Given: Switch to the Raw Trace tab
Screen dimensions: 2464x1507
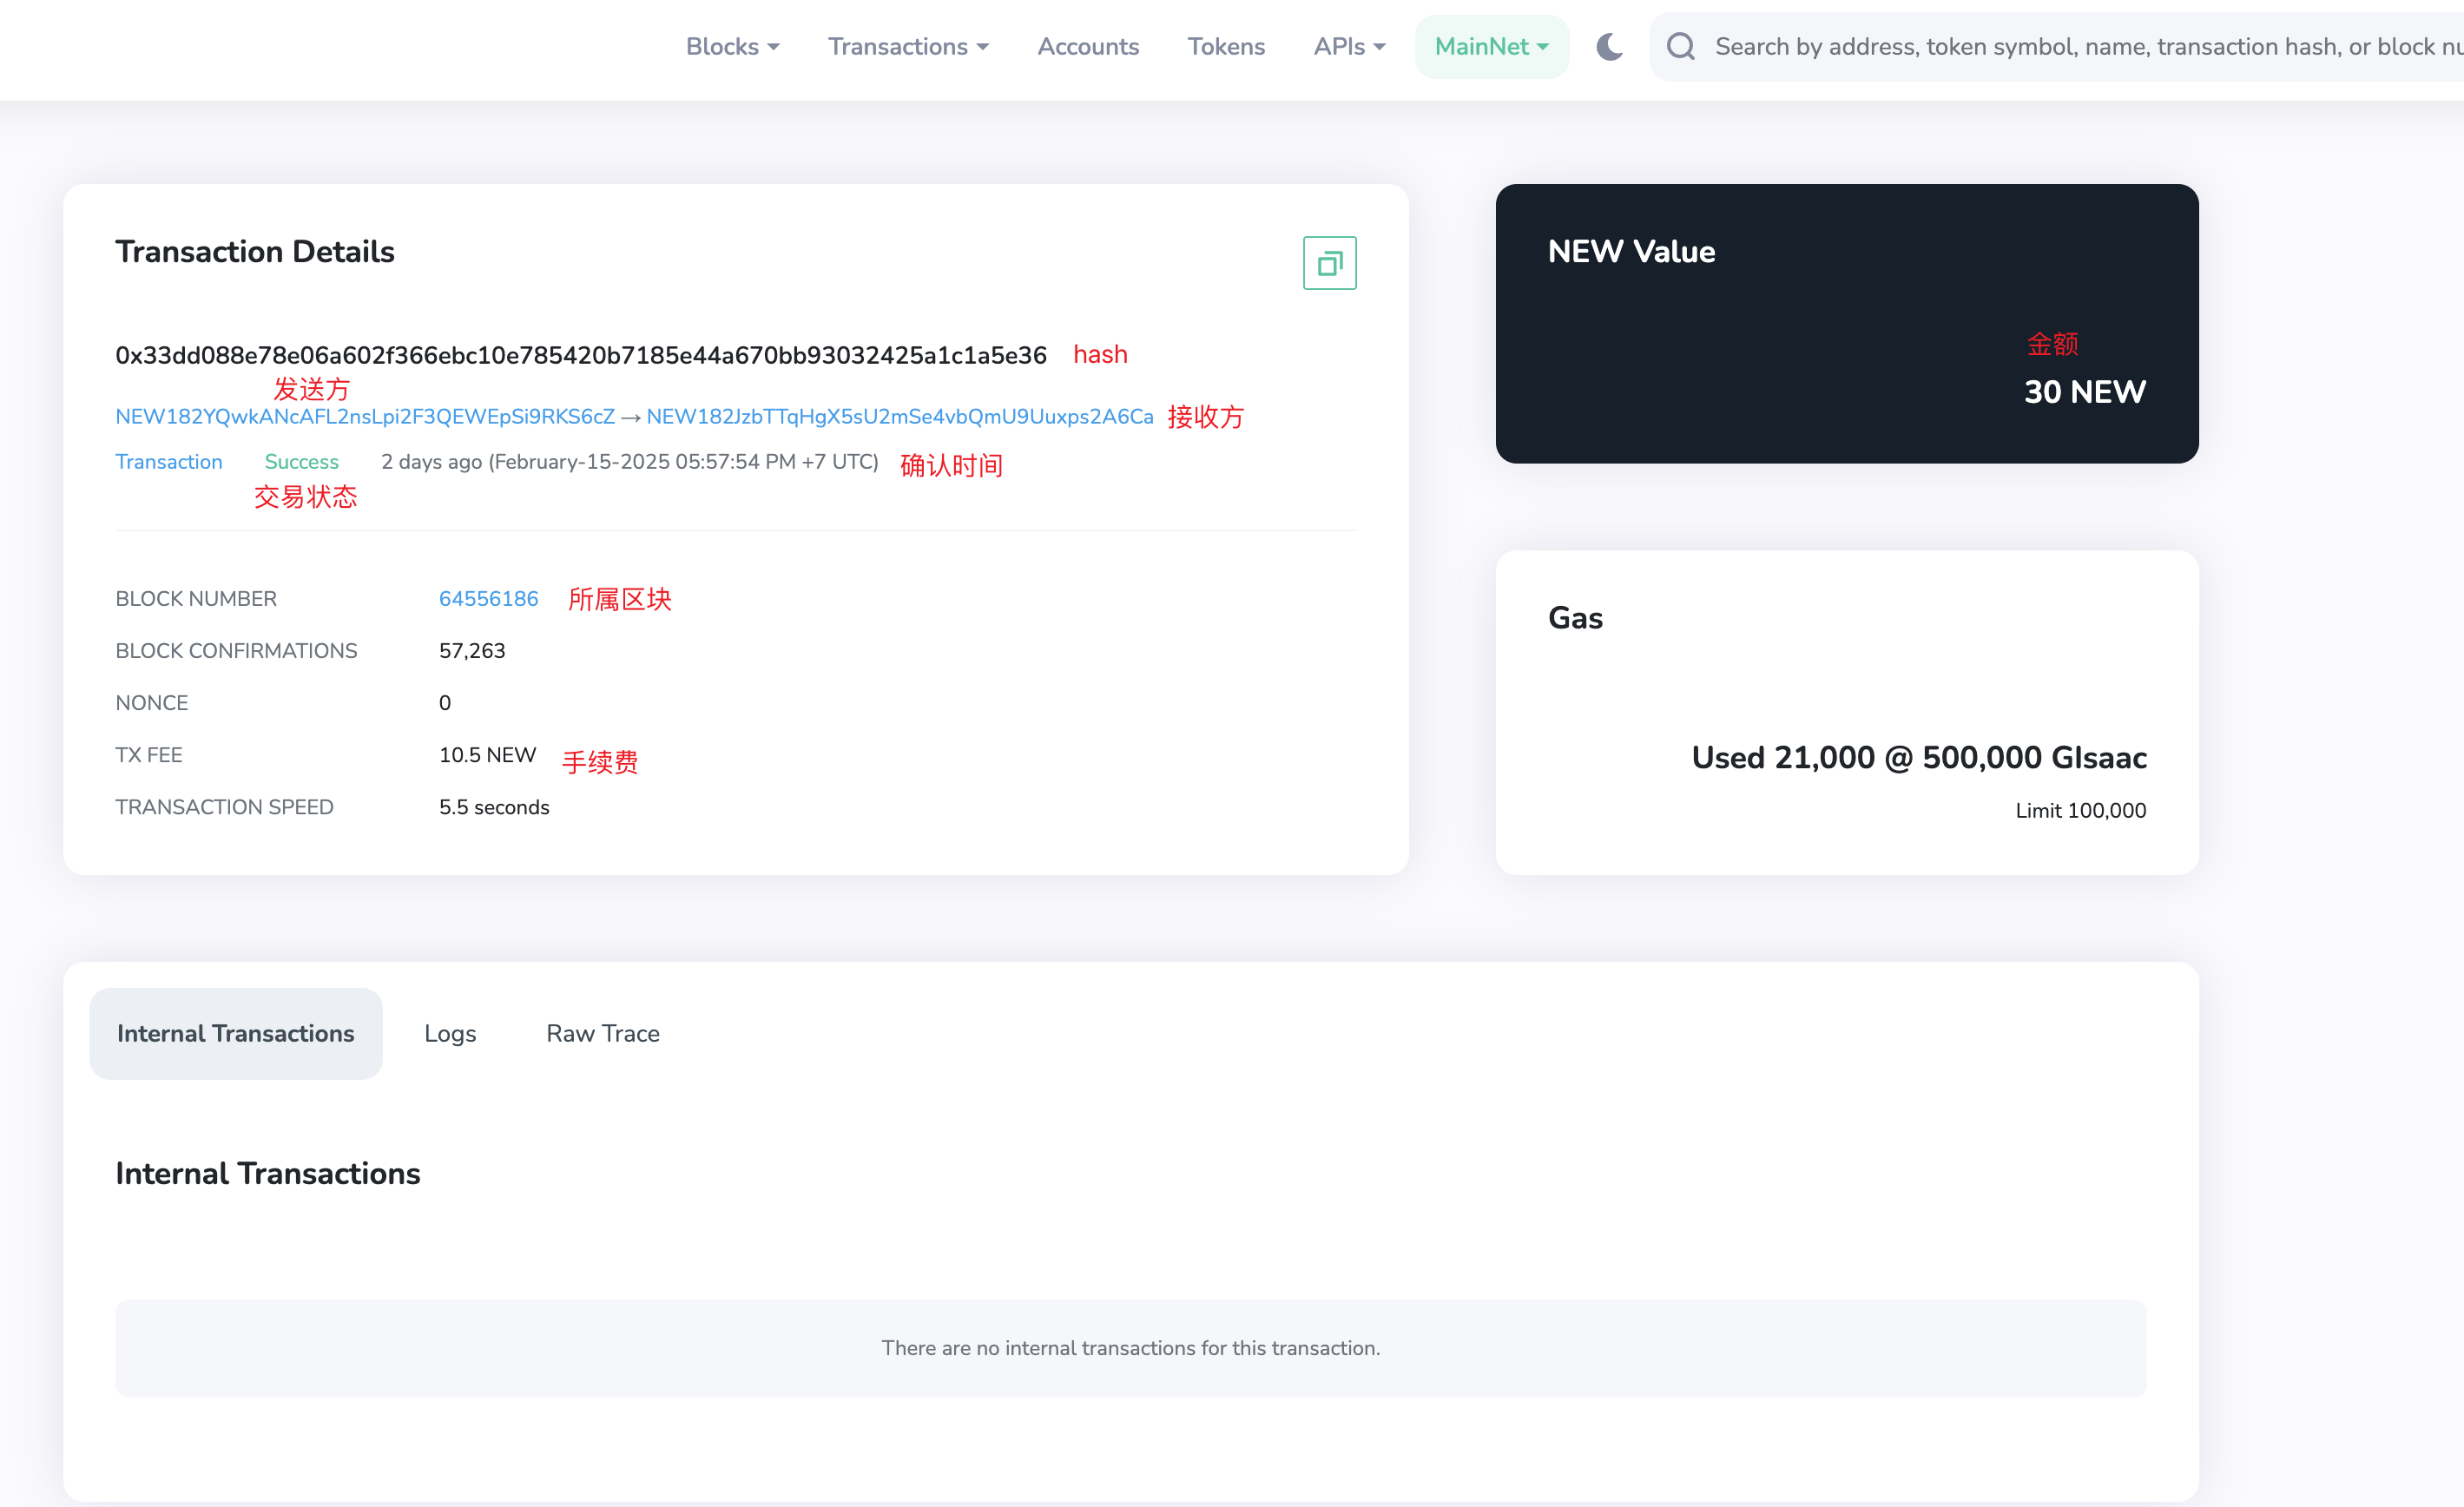Looking at the screenshot, I should (603, 1033).
